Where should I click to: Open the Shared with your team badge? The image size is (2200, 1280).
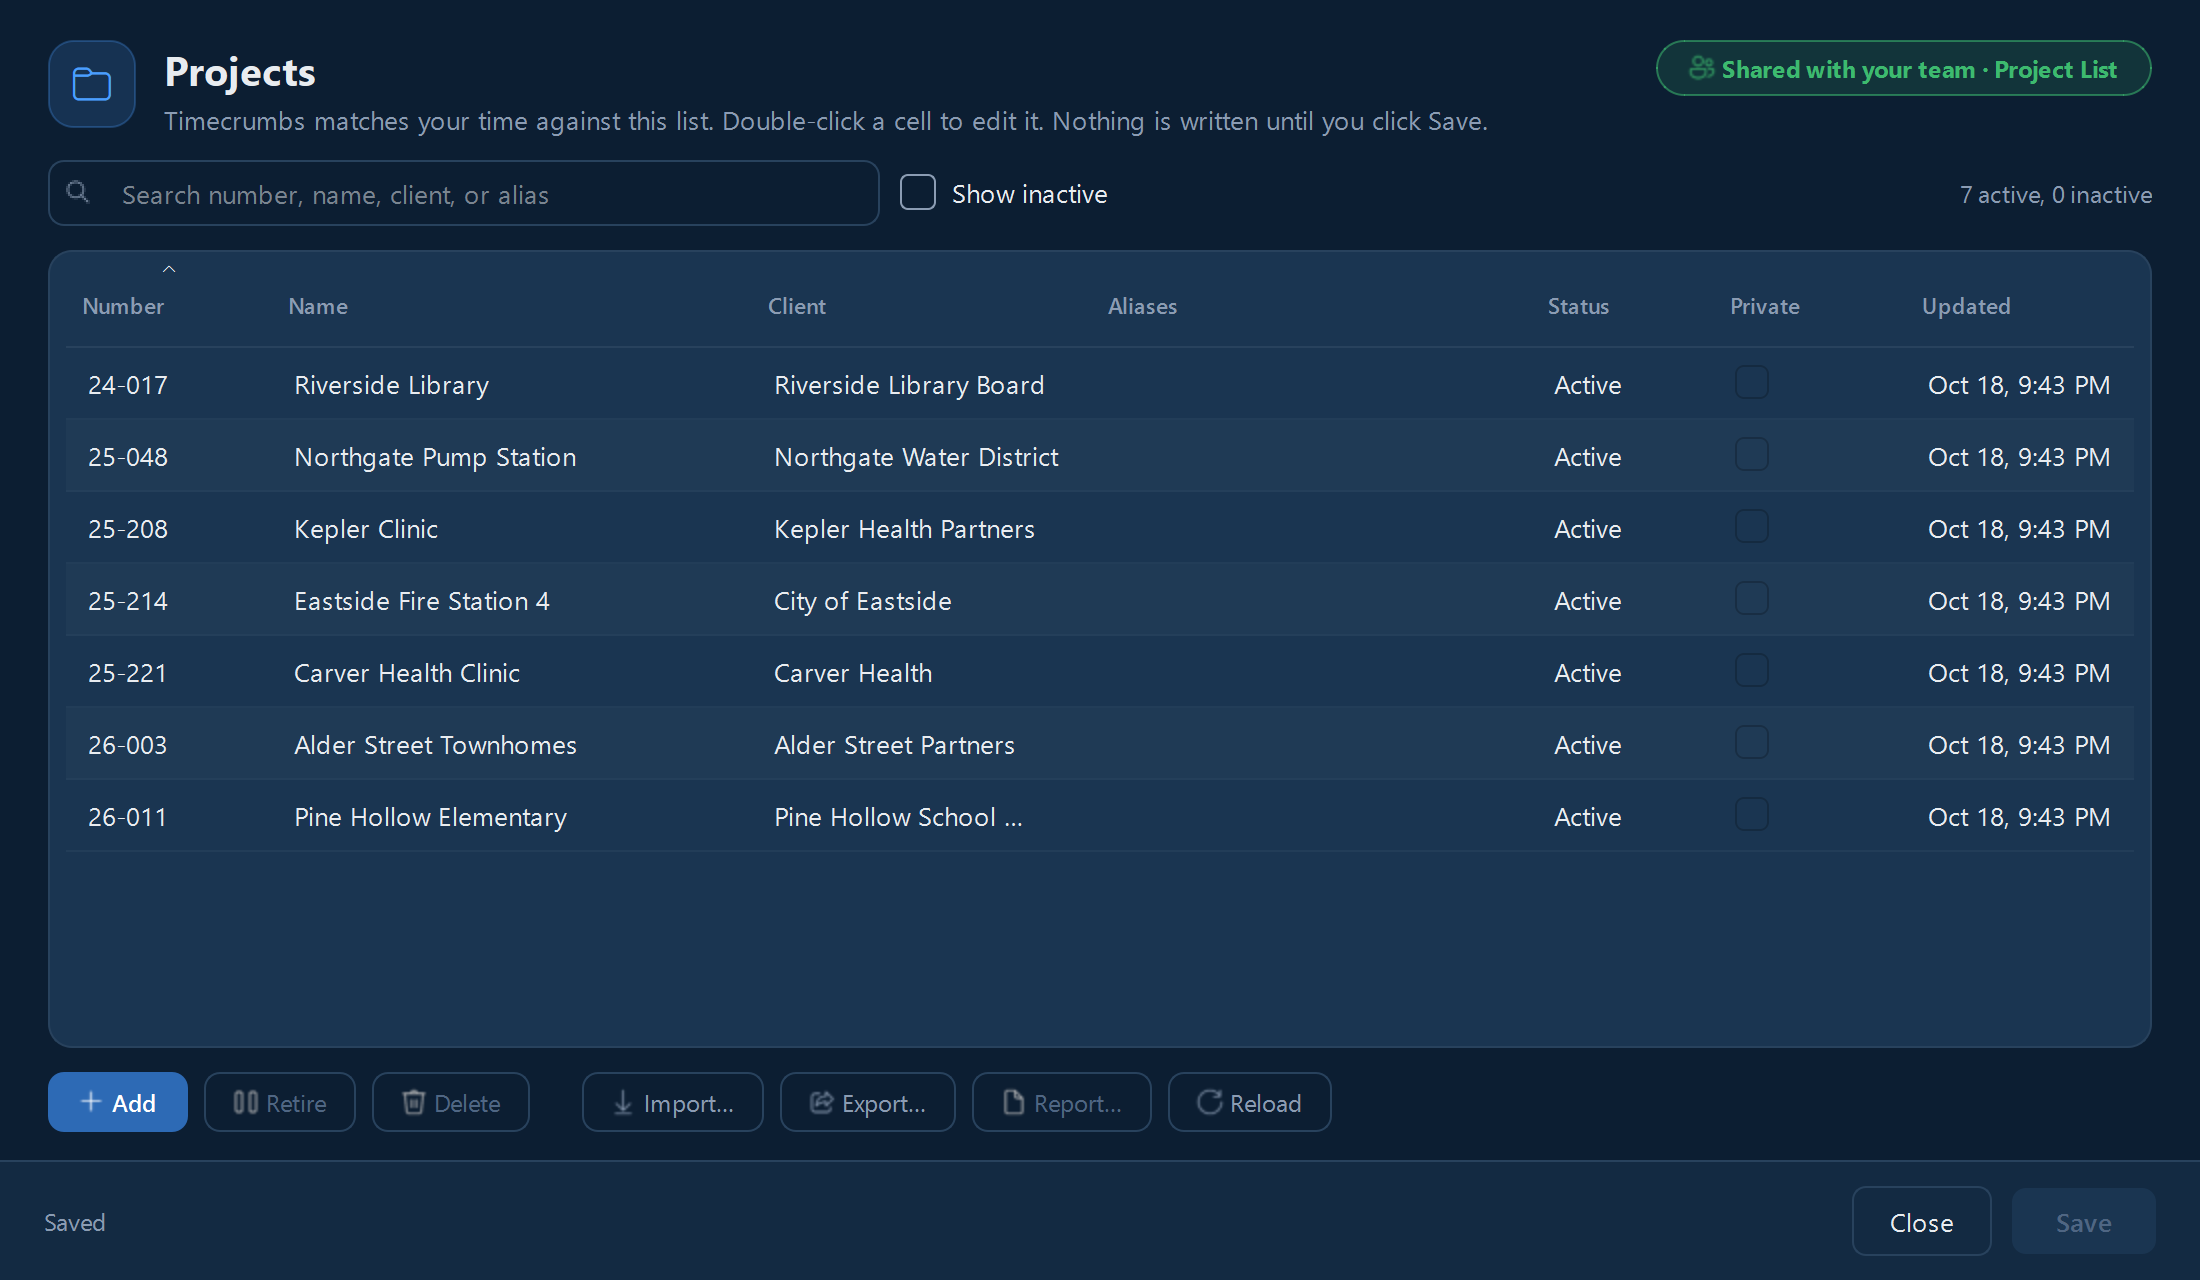(x=1904, y=68)
